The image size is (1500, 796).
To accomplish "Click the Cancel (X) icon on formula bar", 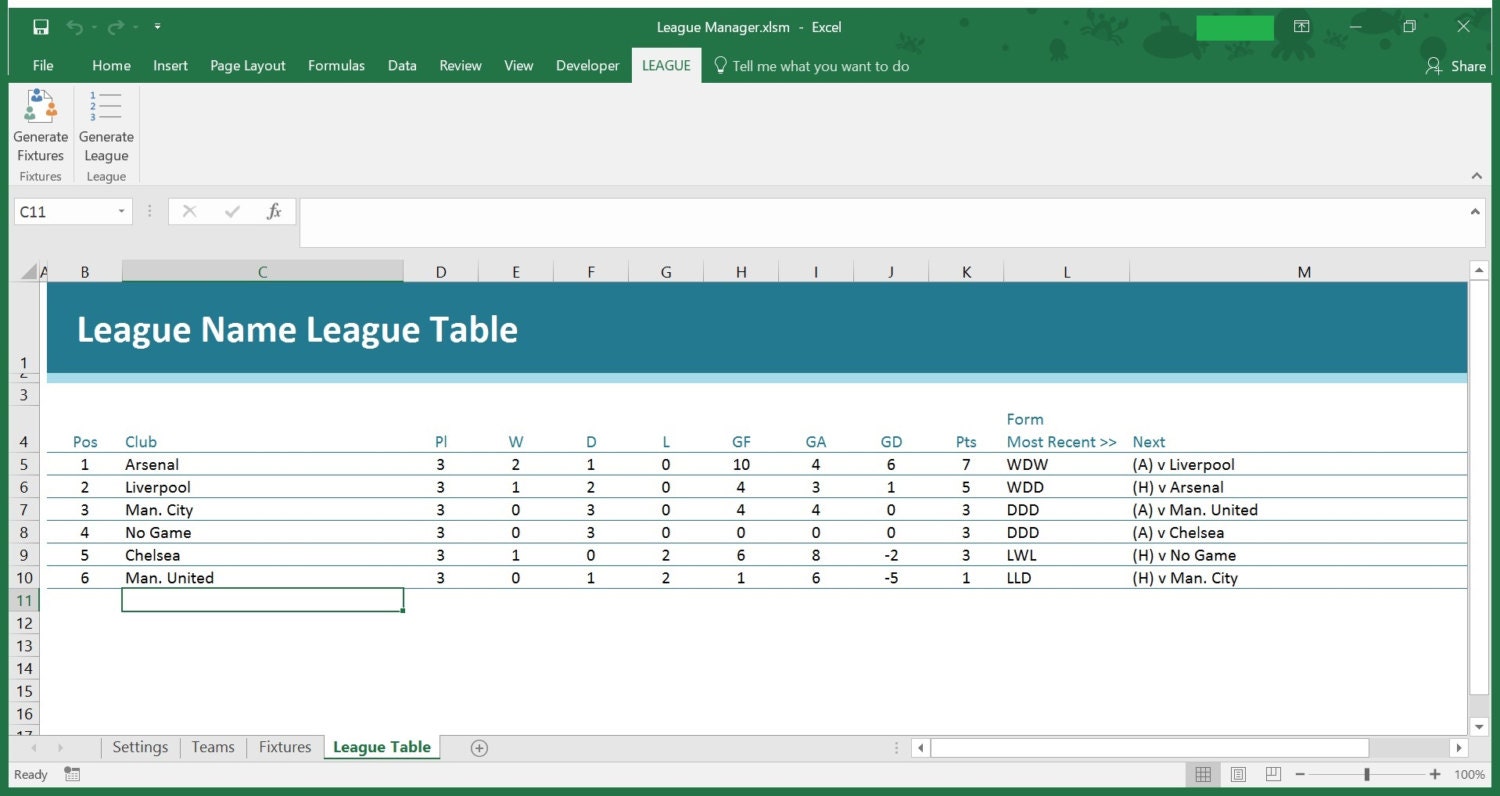I will tap(189, 211).
